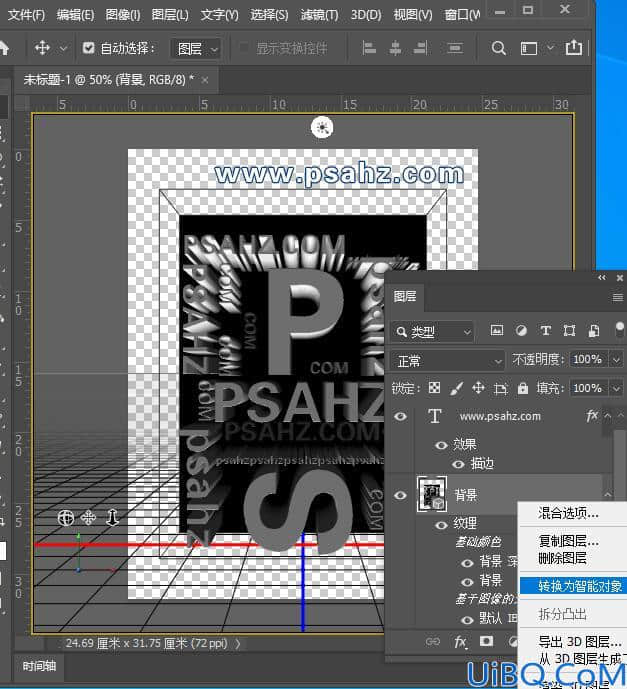Screen dimensions: 627x689
Task: Open the 图像(I) menu
Action: click(x=123, y=15)
